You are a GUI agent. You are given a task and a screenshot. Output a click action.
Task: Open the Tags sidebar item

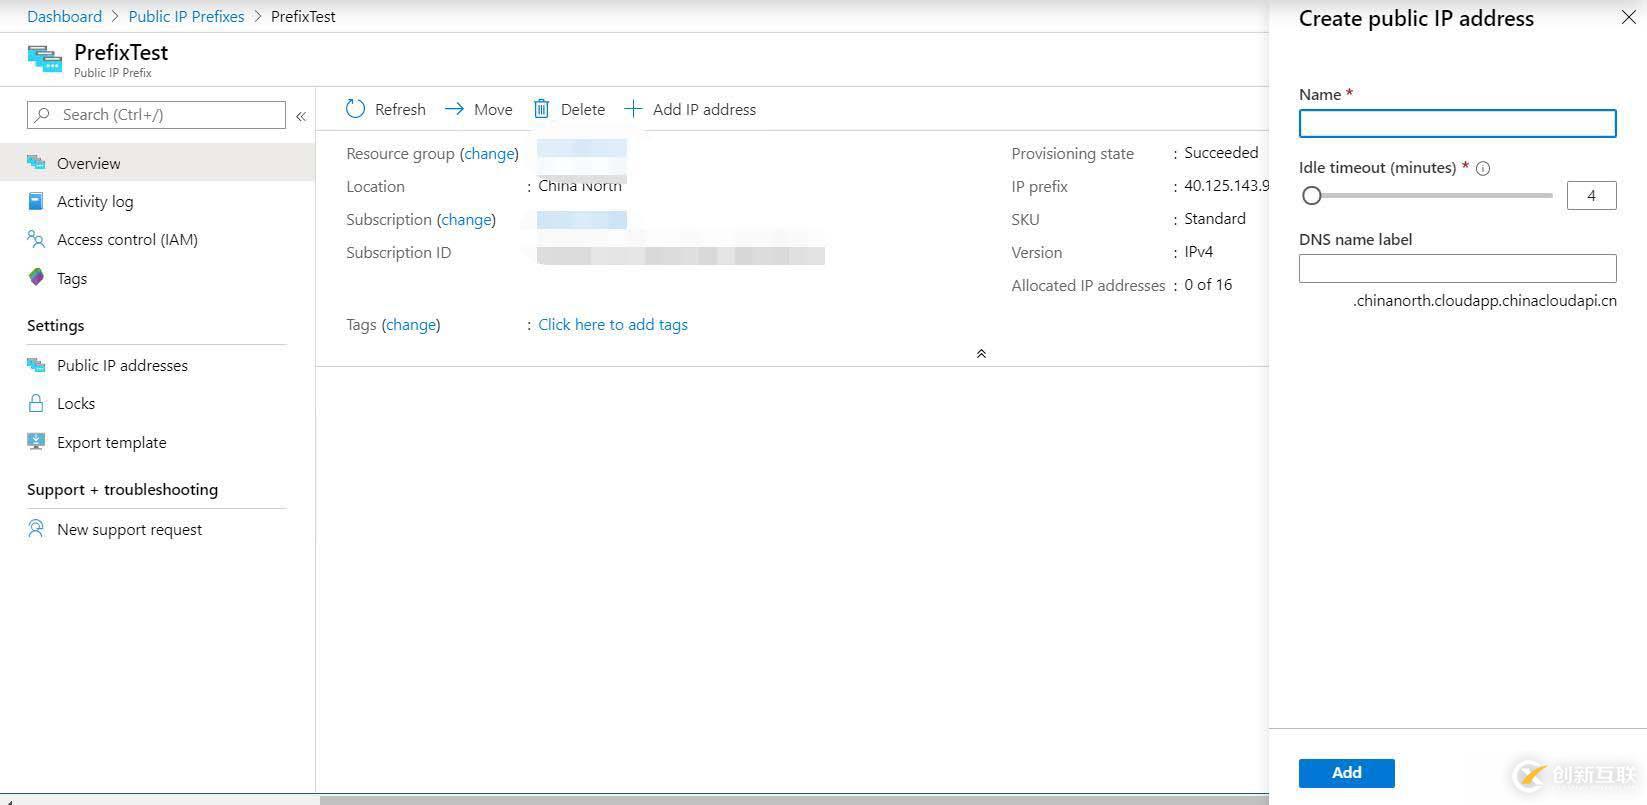point(71,279)
